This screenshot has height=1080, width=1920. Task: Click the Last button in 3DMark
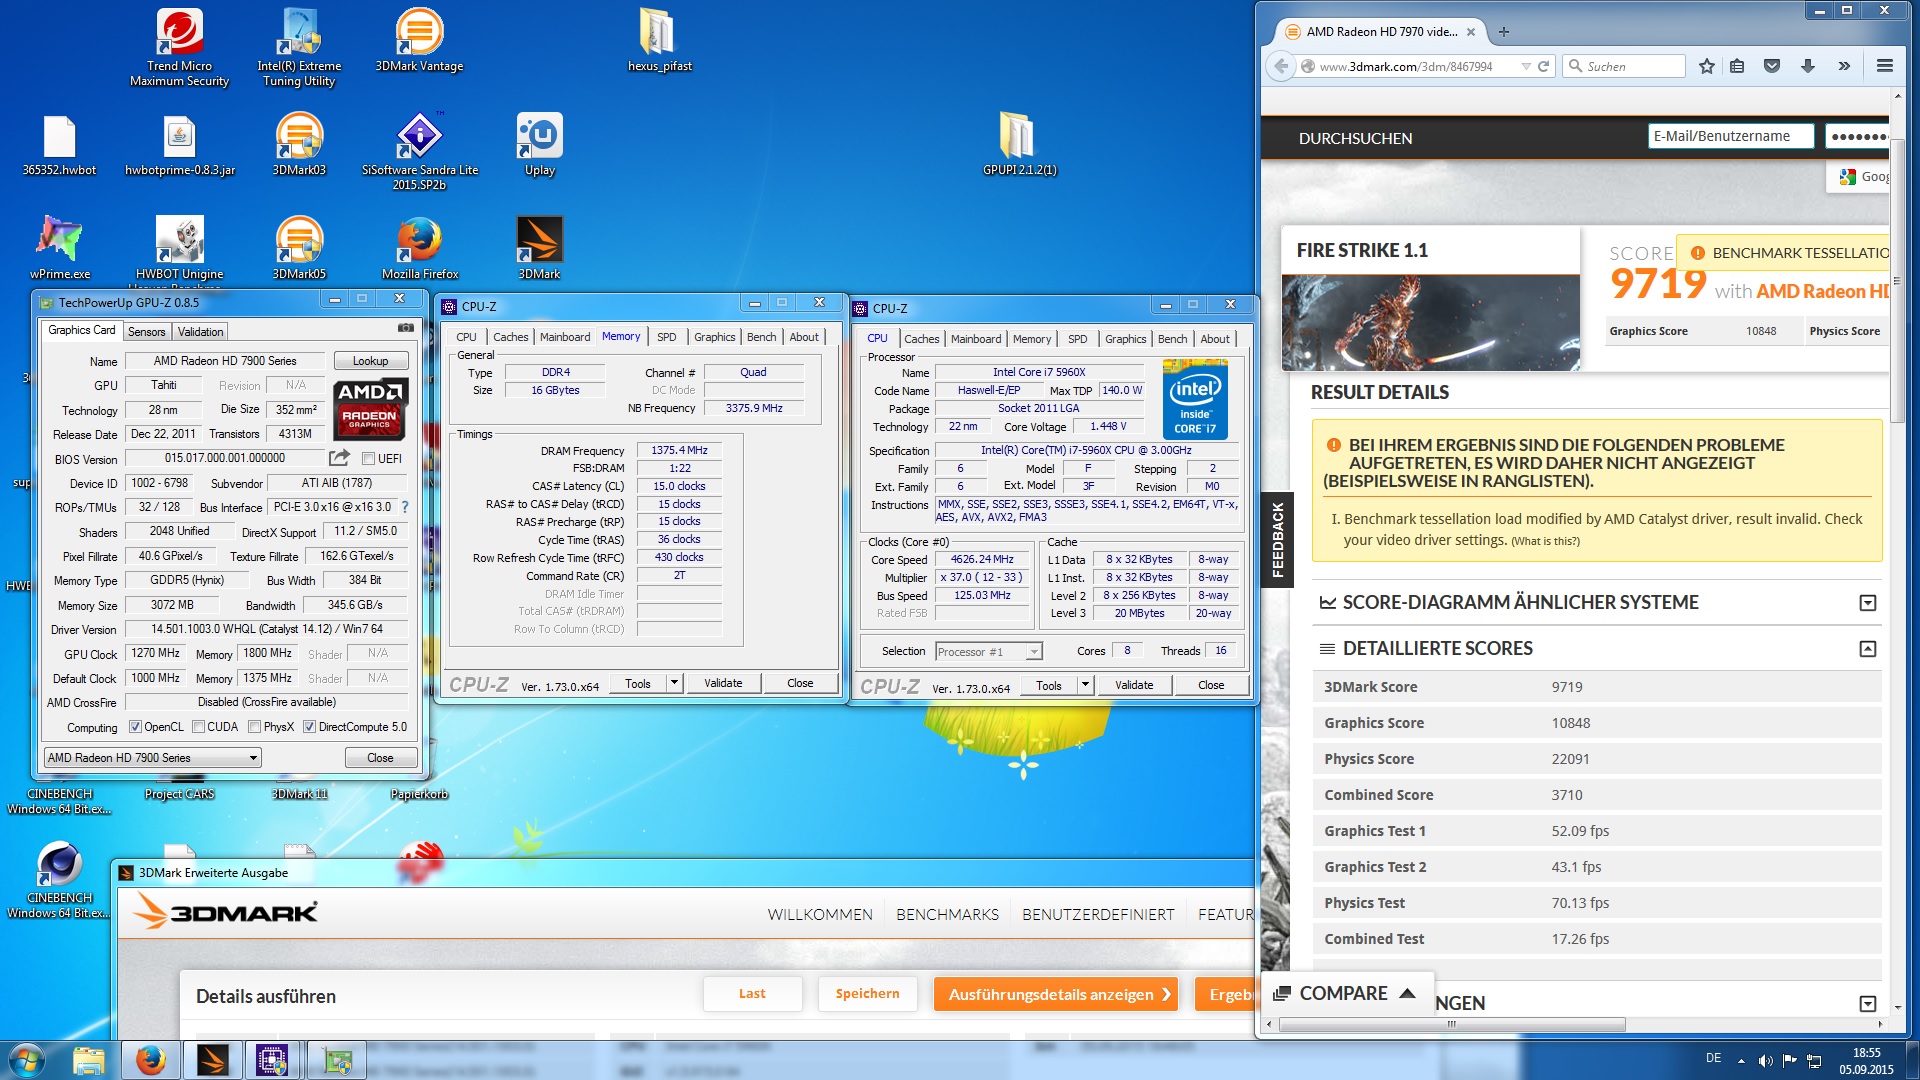coord(752,993)
